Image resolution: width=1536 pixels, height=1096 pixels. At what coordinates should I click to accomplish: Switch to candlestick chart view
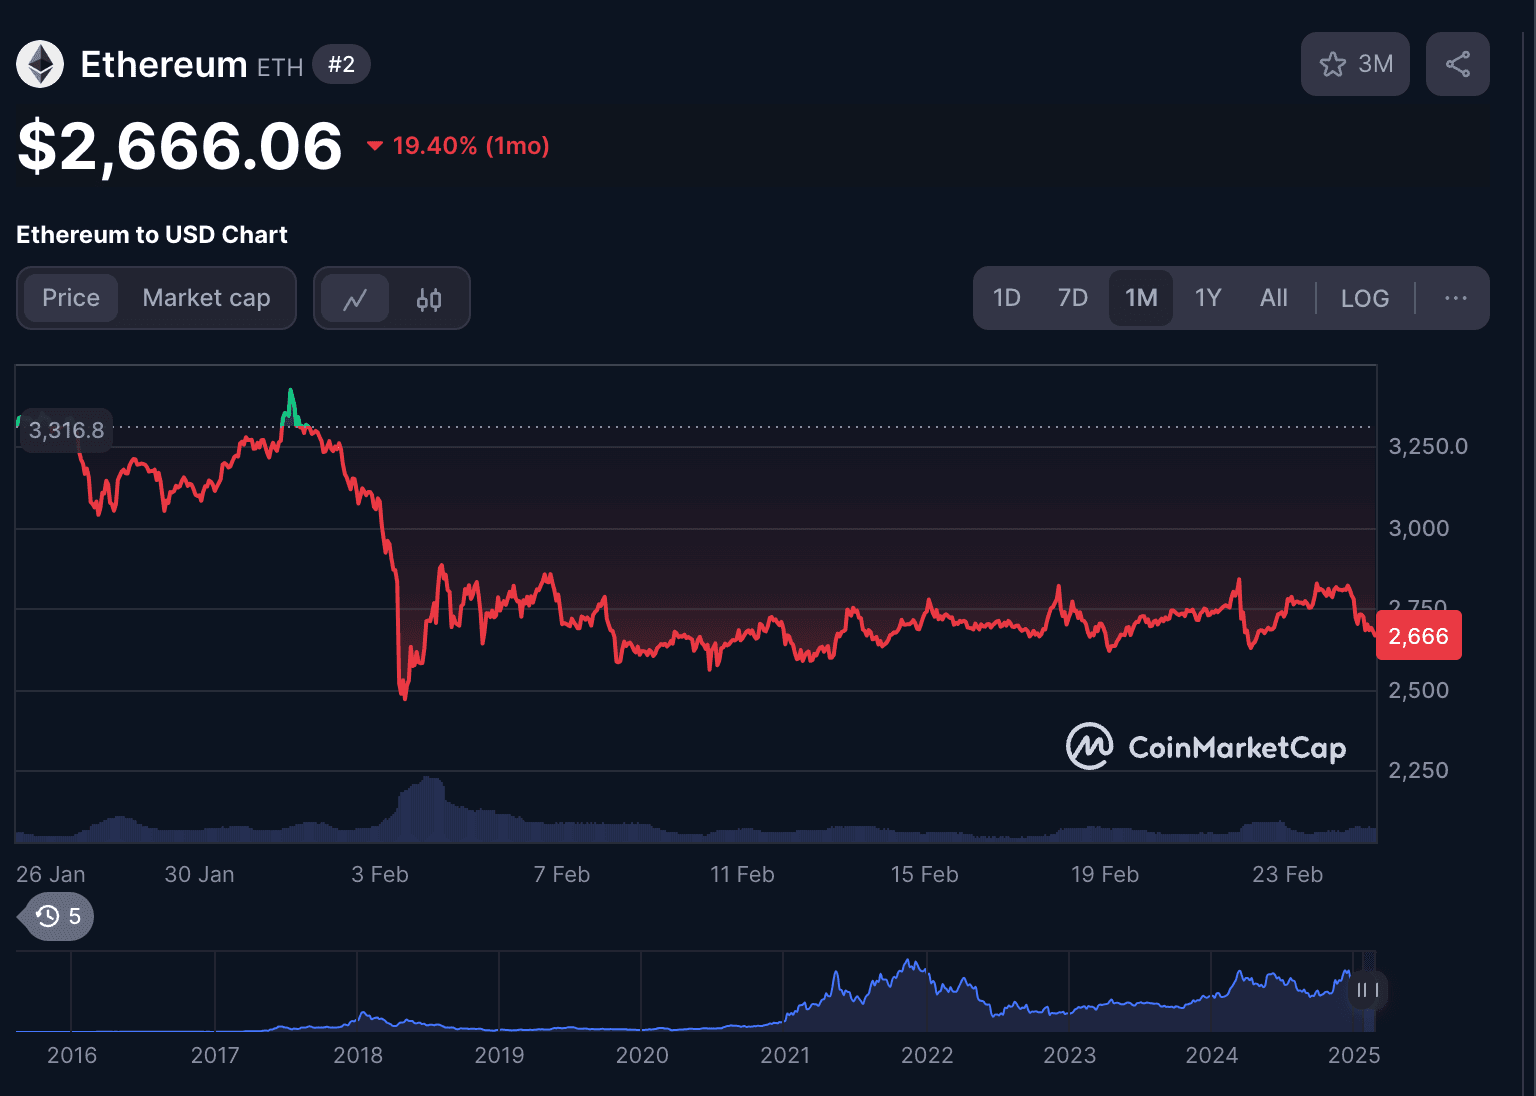coord(429,299)
